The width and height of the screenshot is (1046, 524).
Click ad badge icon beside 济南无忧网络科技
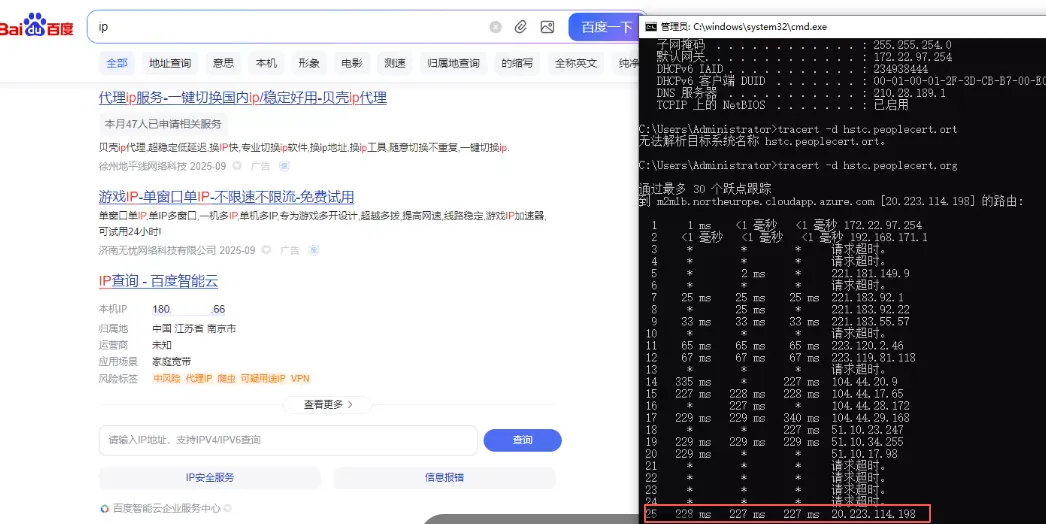click(x=314, y=250)
